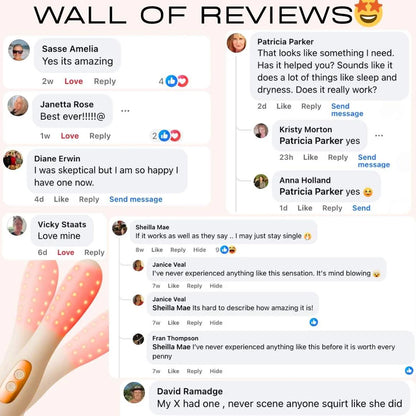Click Reply under Patricia Parker's comment
This screenshot has width=416, height=416.
311,106
